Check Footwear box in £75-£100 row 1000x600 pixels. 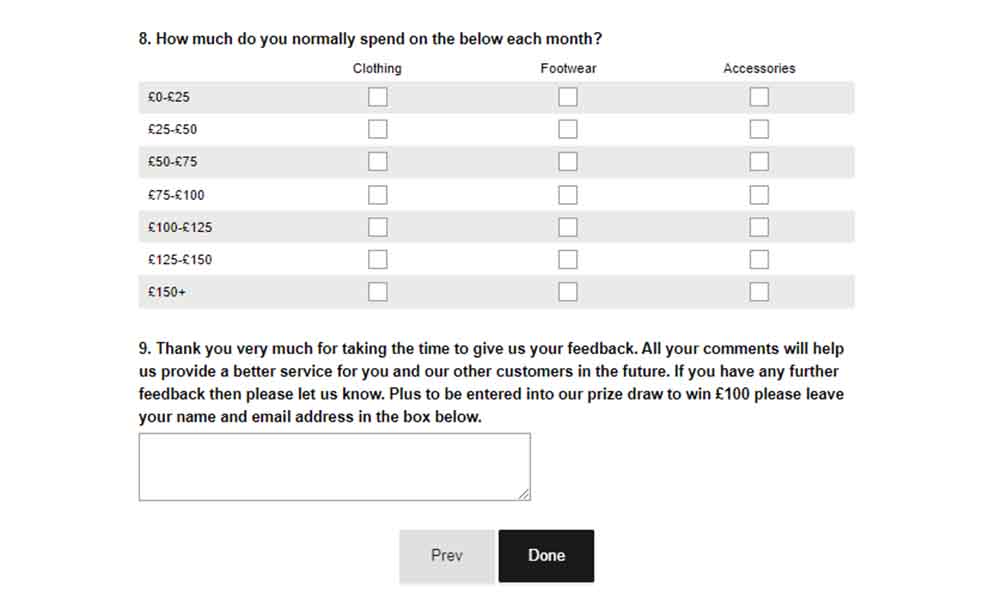[568, 194]
